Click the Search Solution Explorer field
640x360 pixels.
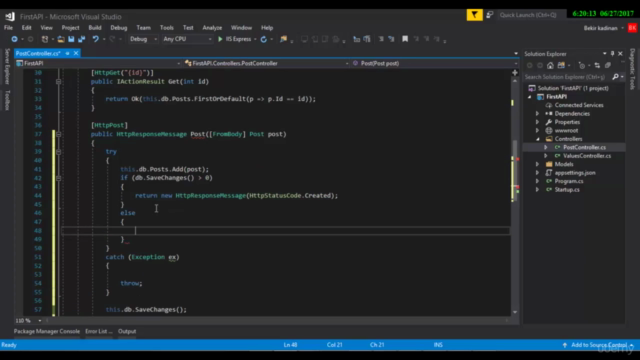(567, 77)
